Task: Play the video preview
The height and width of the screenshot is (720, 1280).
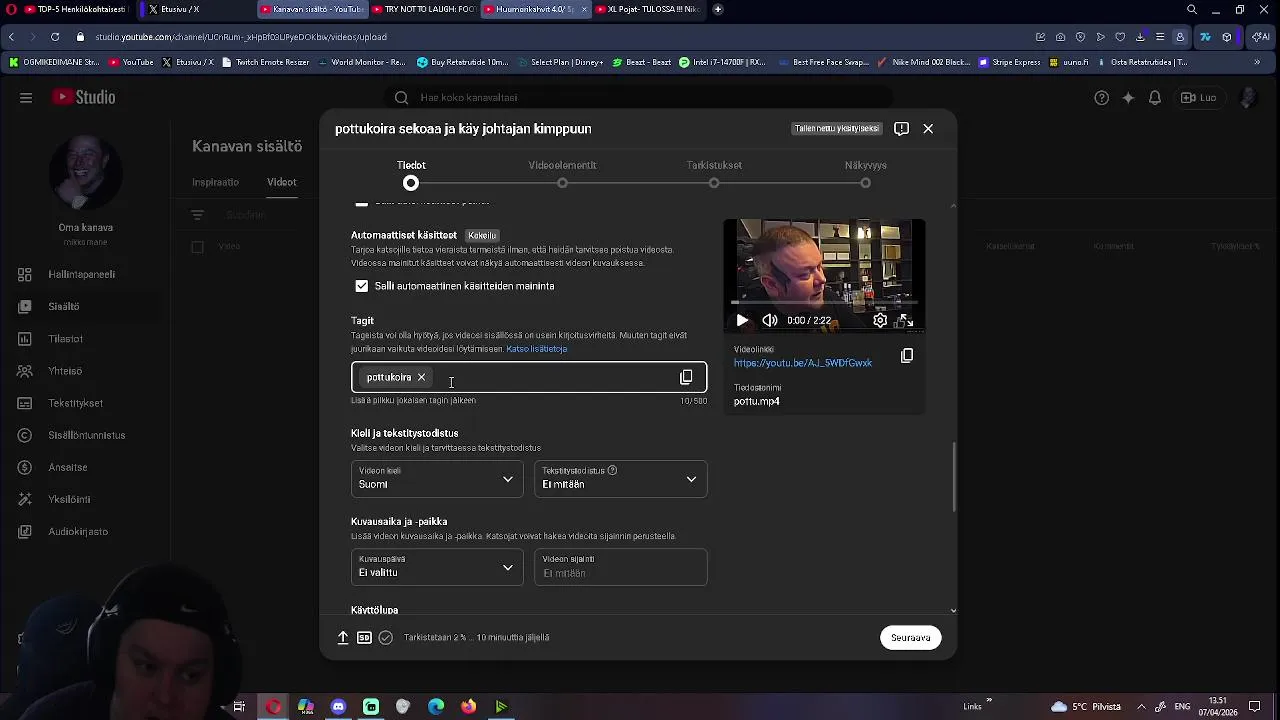Action: coord(742,320)
